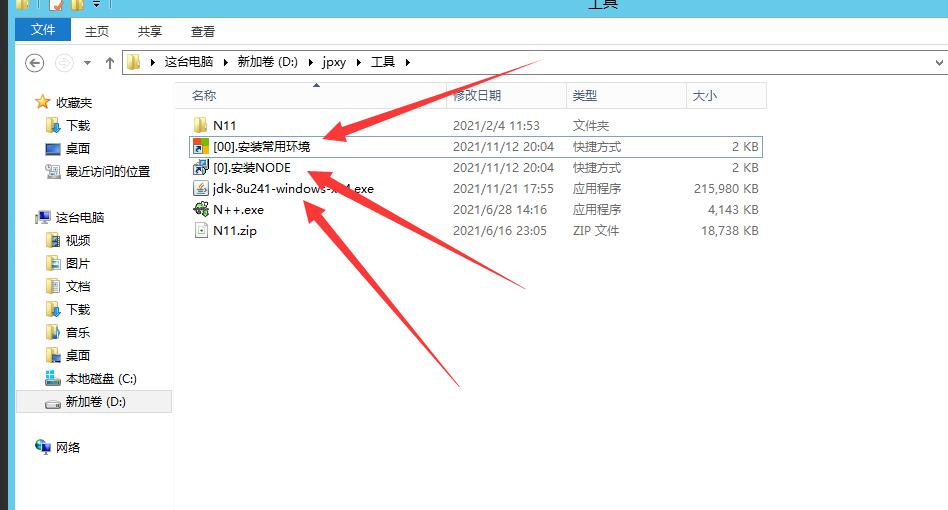
Task: Select the N11.zip archive icon
Action: [200, 231]
